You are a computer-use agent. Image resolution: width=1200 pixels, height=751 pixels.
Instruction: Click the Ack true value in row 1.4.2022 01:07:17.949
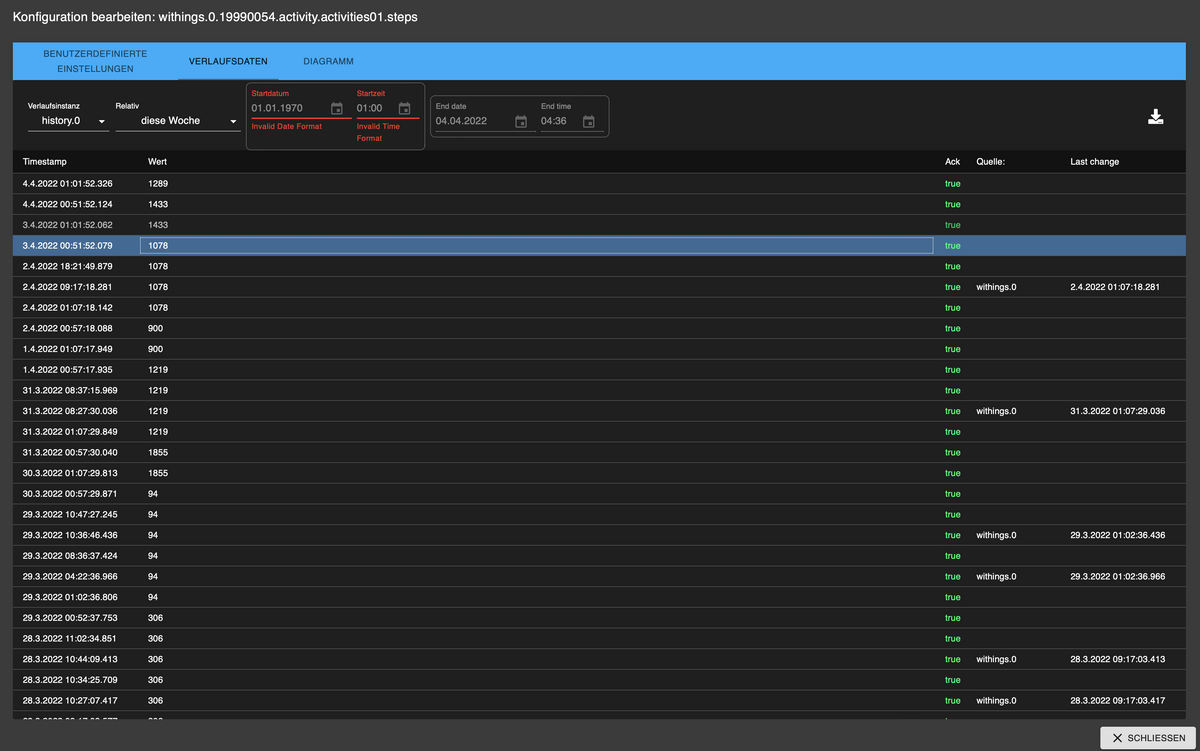(x=952, y=349)
